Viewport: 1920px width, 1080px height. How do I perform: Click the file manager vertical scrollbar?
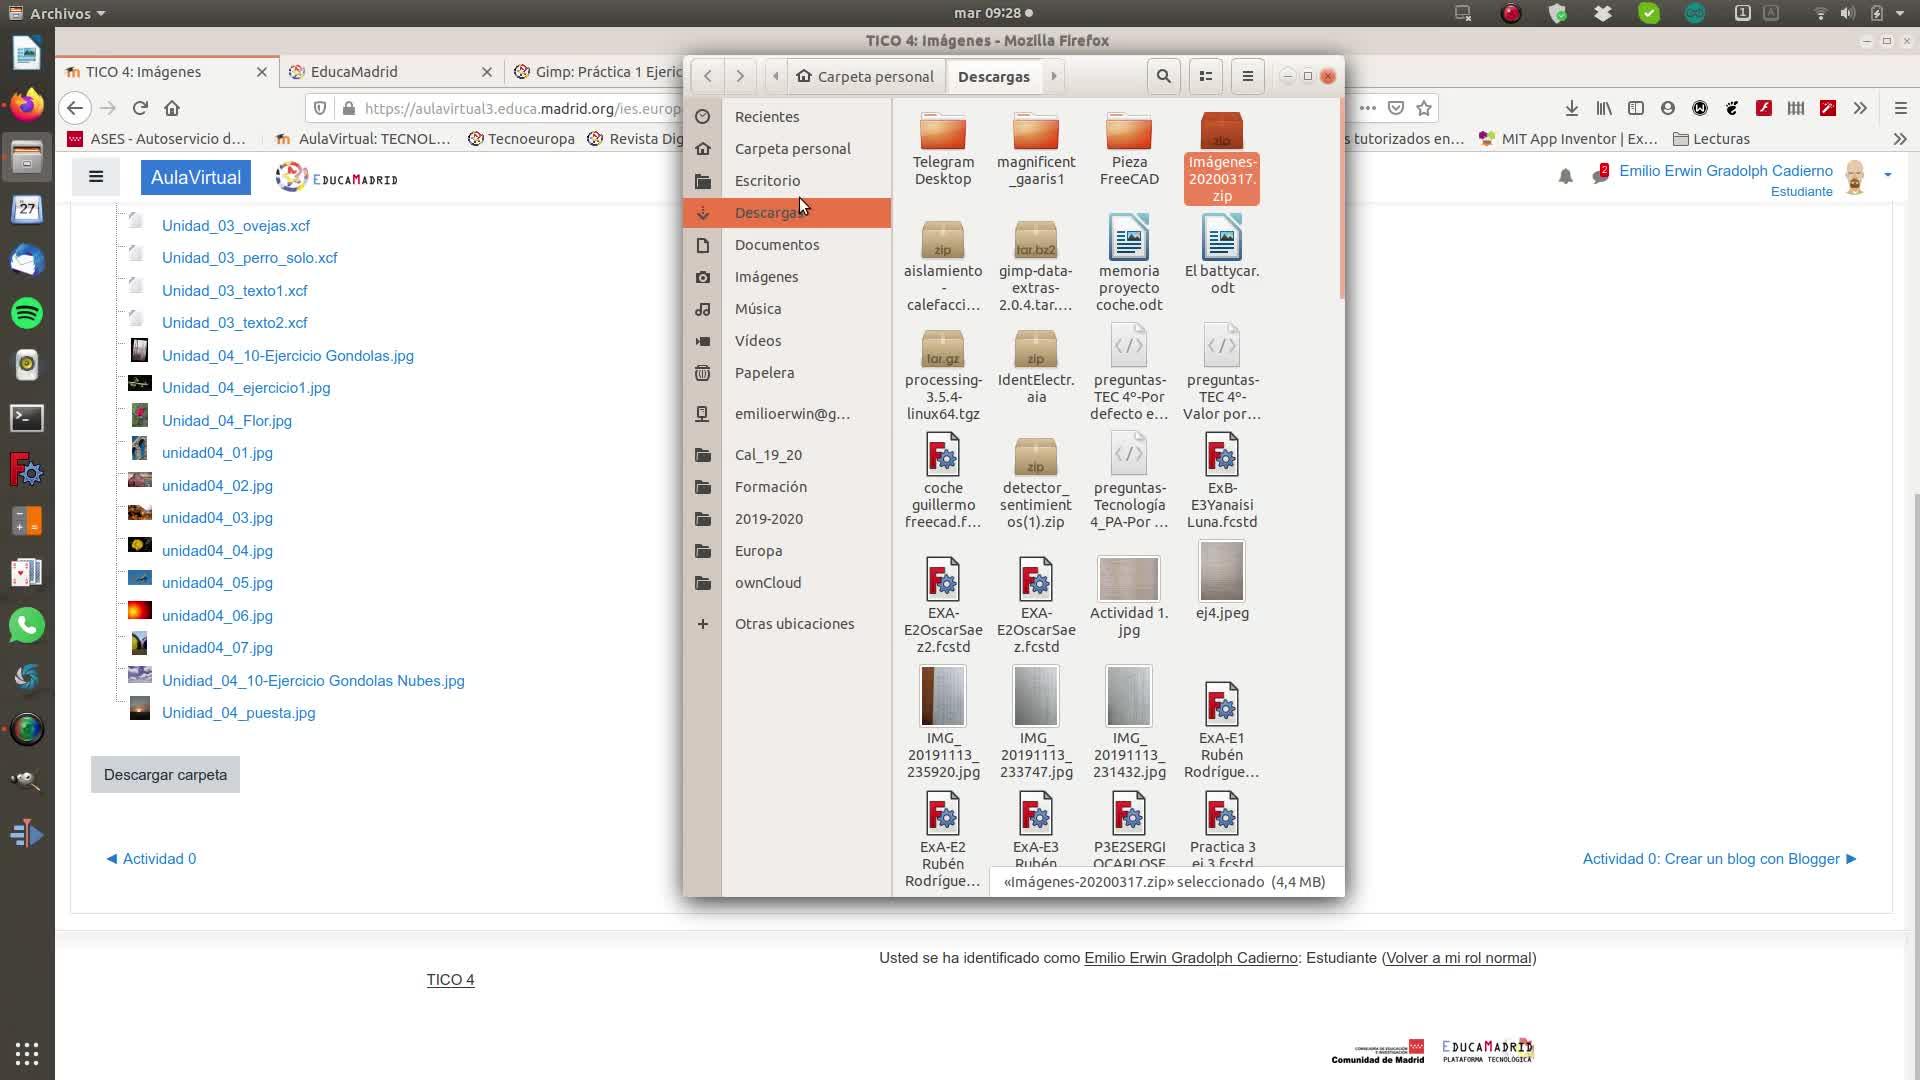click(x=1341, y=200)
